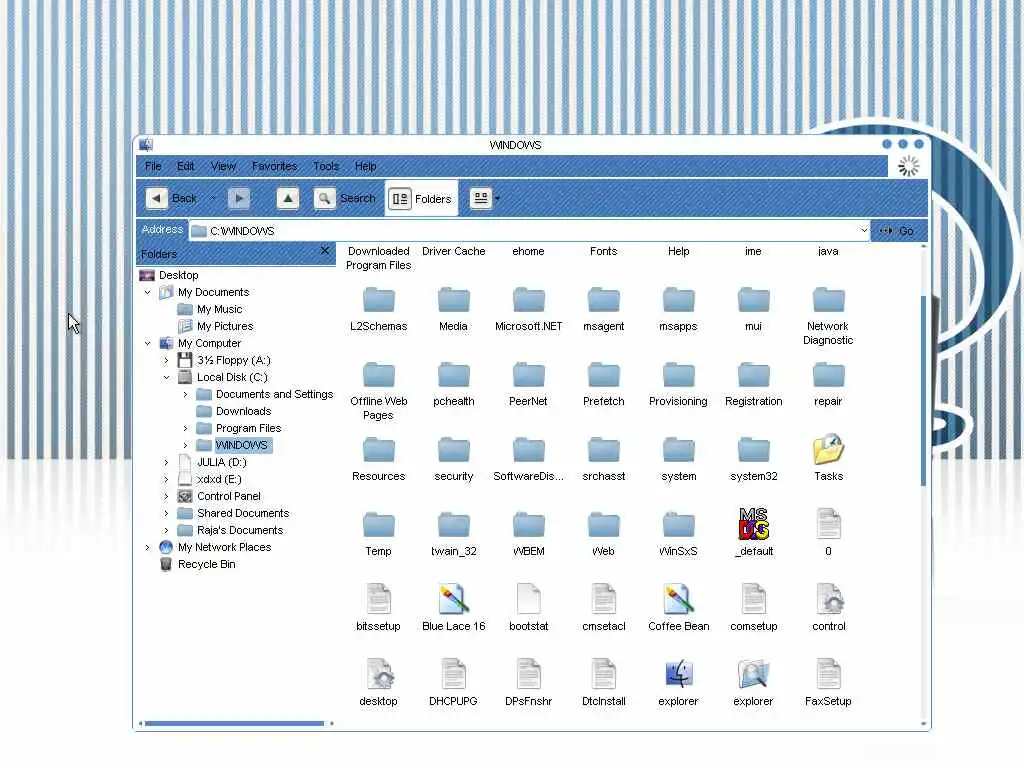Select the WinSxS folder icon

pyautogui.click(x=679, y=524)
